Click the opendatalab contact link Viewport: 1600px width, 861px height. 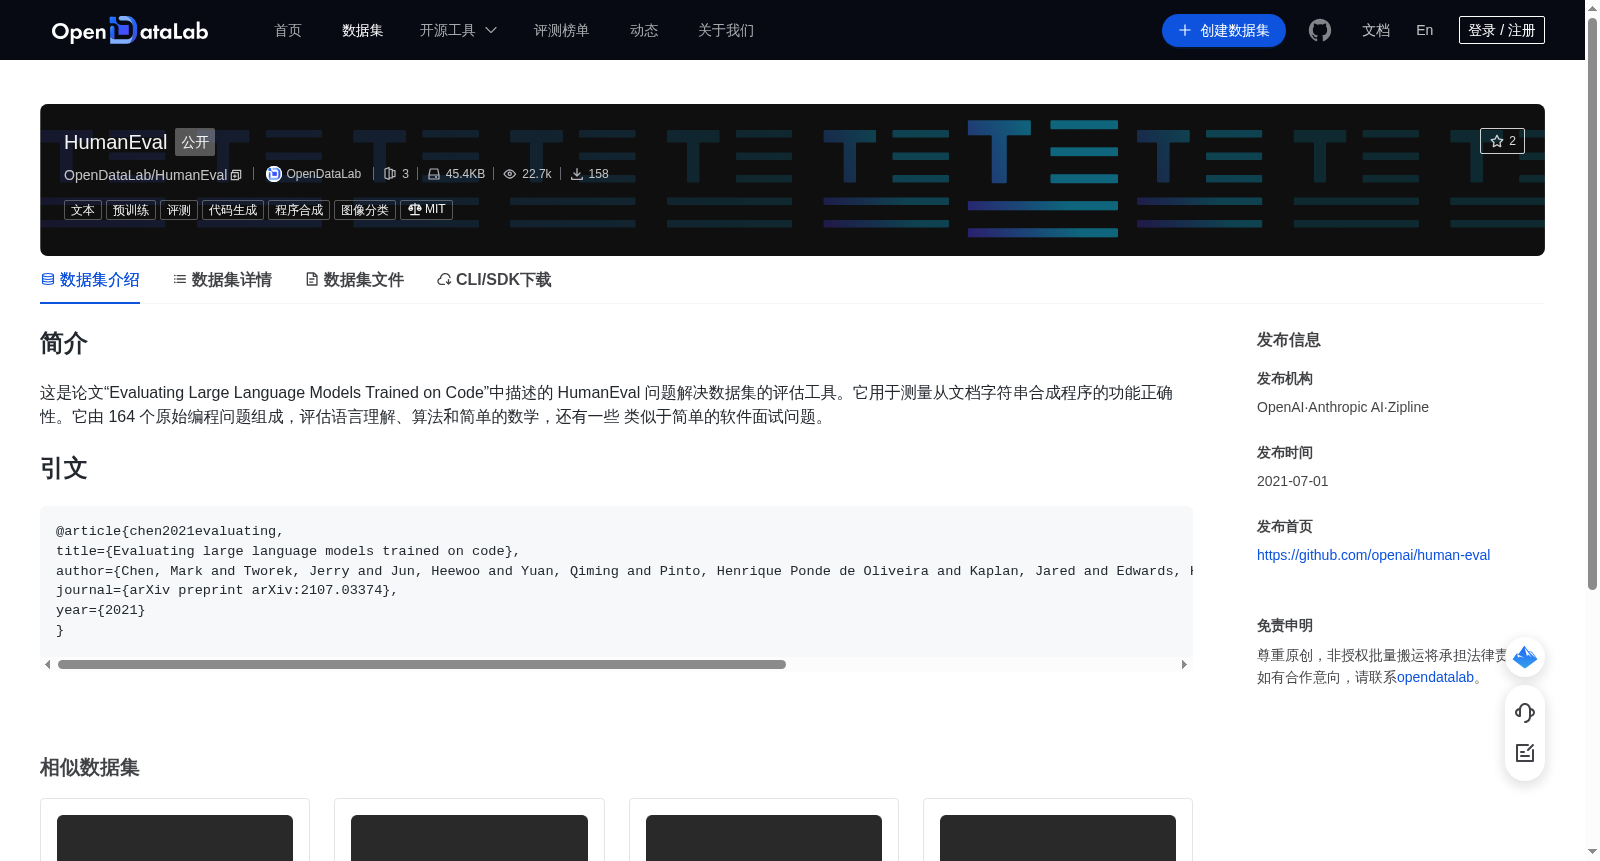pyautogui.click(x=1435, y=677)
